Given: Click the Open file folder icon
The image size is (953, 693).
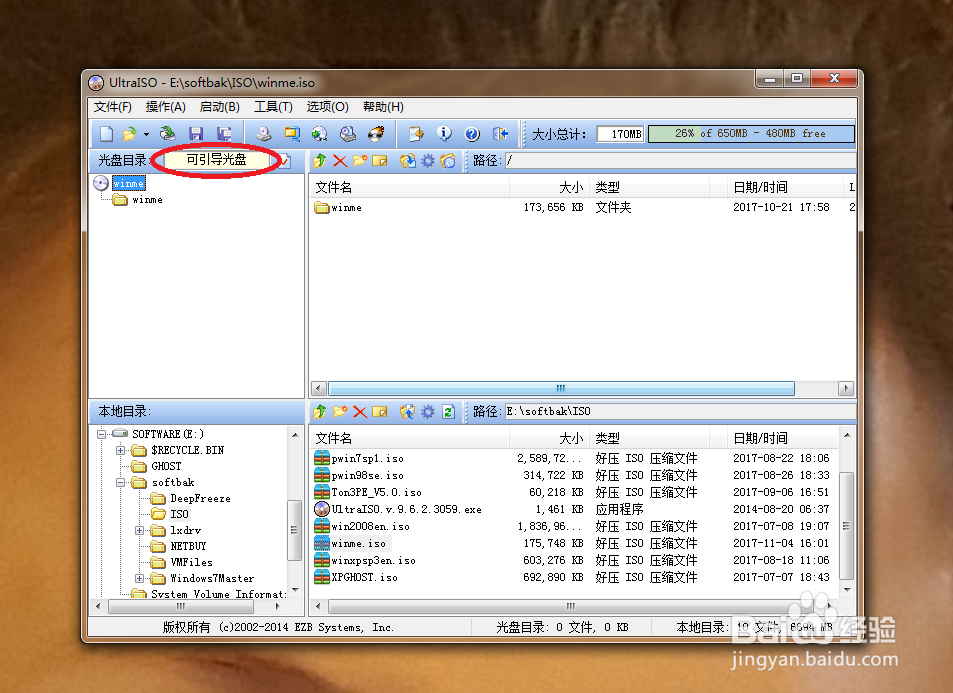Looking at the screenshot, I should pos(129,134).
